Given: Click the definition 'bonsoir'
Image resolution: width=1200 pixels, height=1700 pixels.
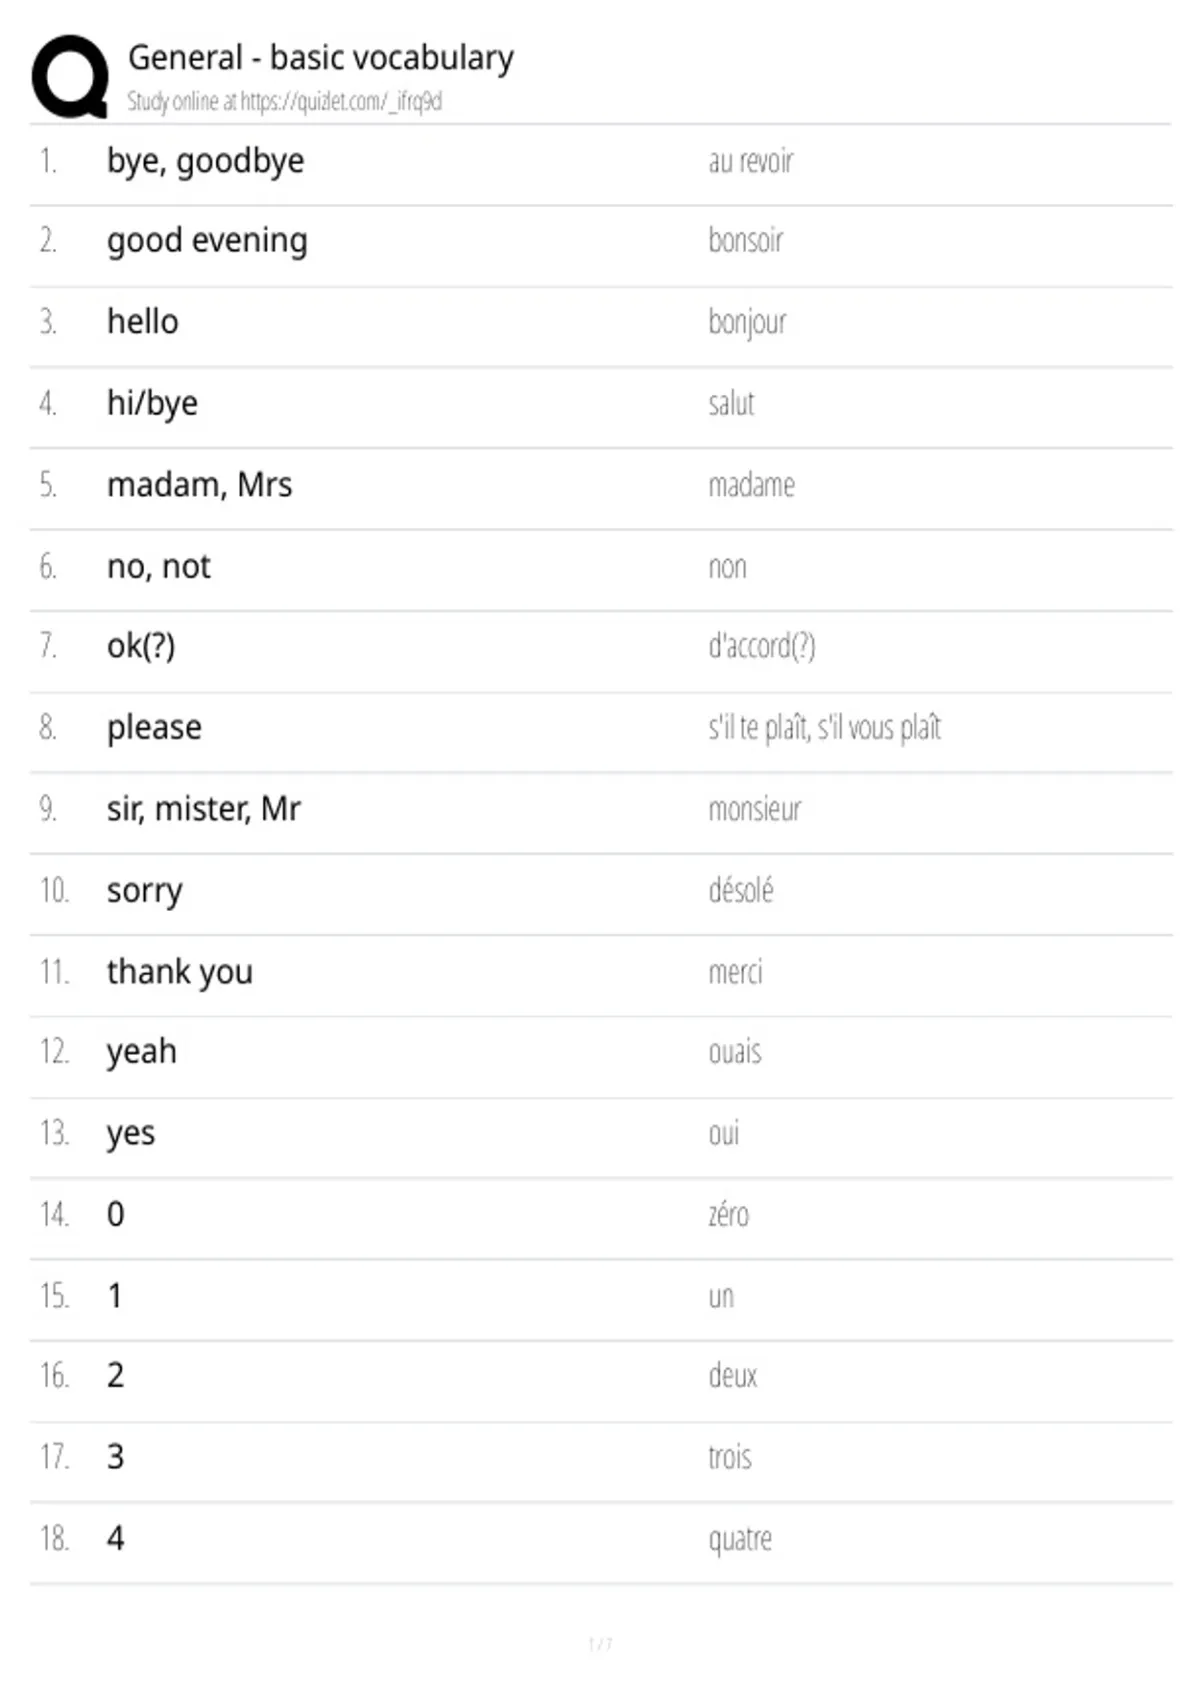Looking at the screenshot, I should pyautogui.click(x=746, y=241).
